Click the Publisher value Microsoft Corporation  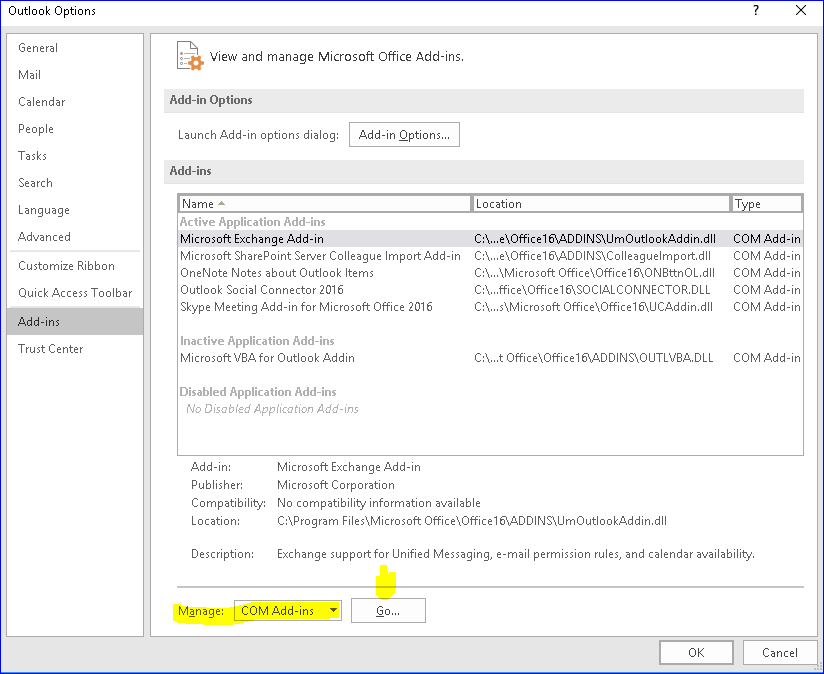[x=335, y=485]
